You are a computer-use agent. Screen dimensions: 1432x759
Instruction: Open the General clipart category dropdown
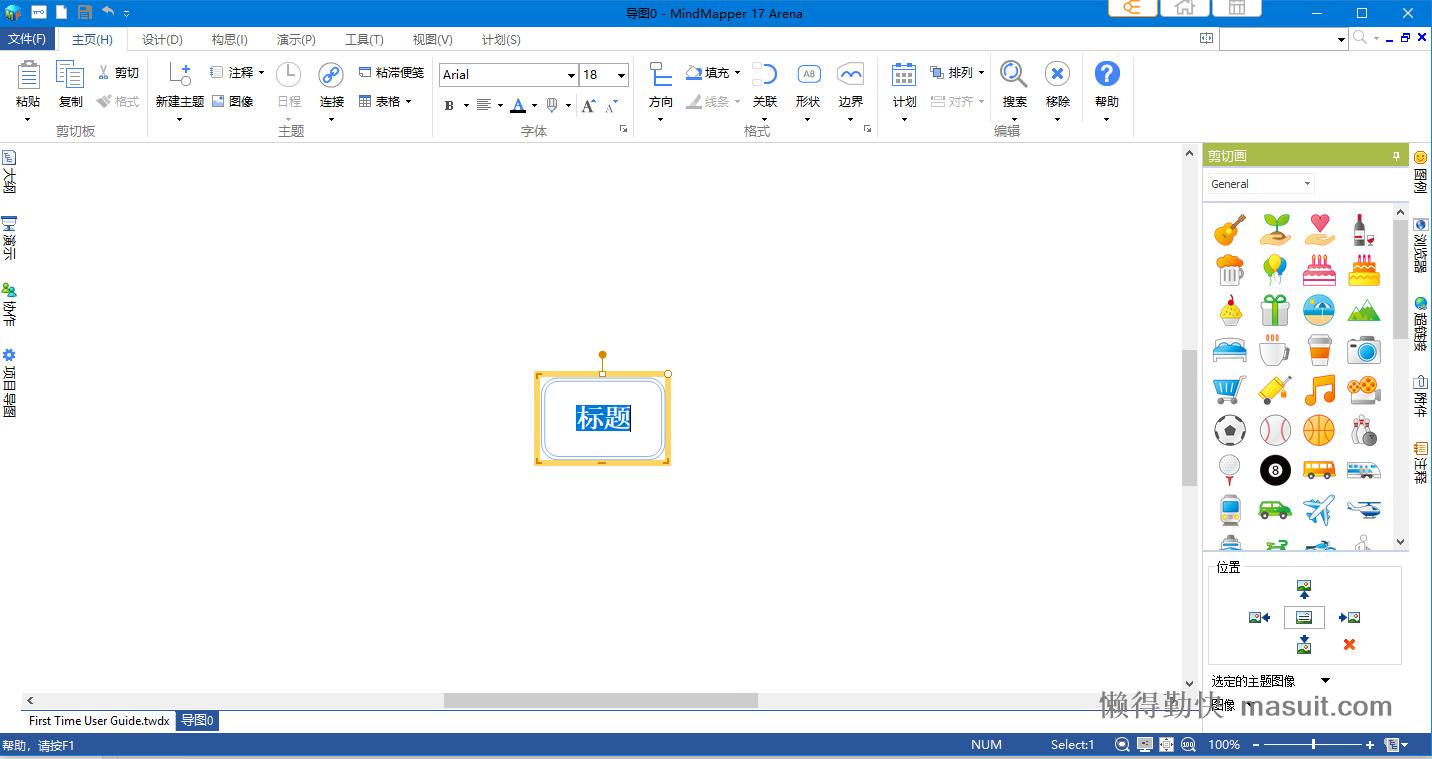click(1306, 184)
